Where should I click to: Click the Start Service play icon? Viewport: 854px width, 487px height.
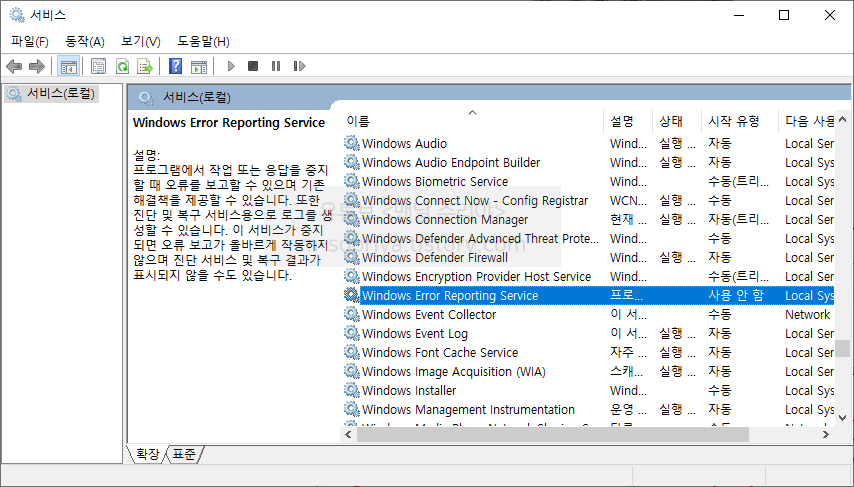[x=231, y=66]
